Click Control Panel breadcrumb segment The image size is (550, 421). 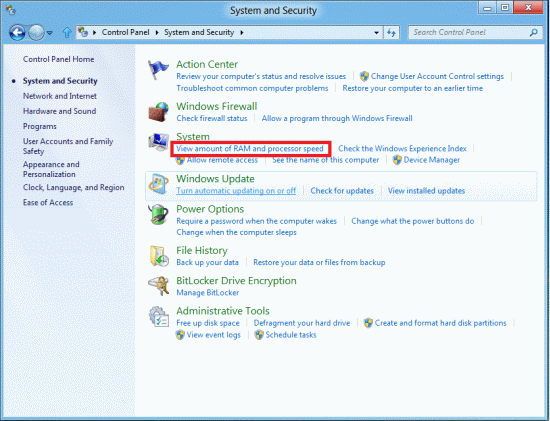coord(126,32)
